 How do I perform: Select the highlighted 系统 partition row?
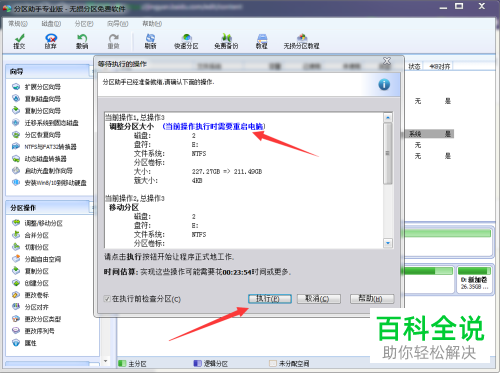430,134
